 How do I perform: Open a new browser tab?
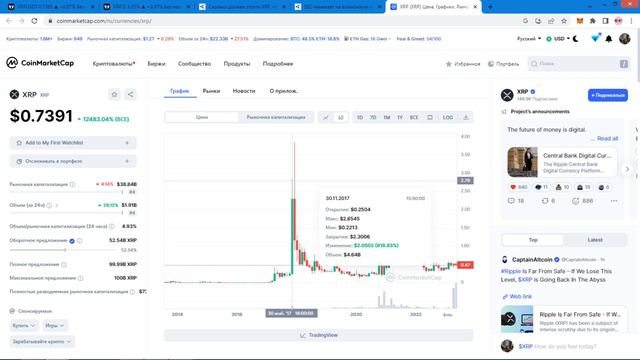(x=490, y=7)
